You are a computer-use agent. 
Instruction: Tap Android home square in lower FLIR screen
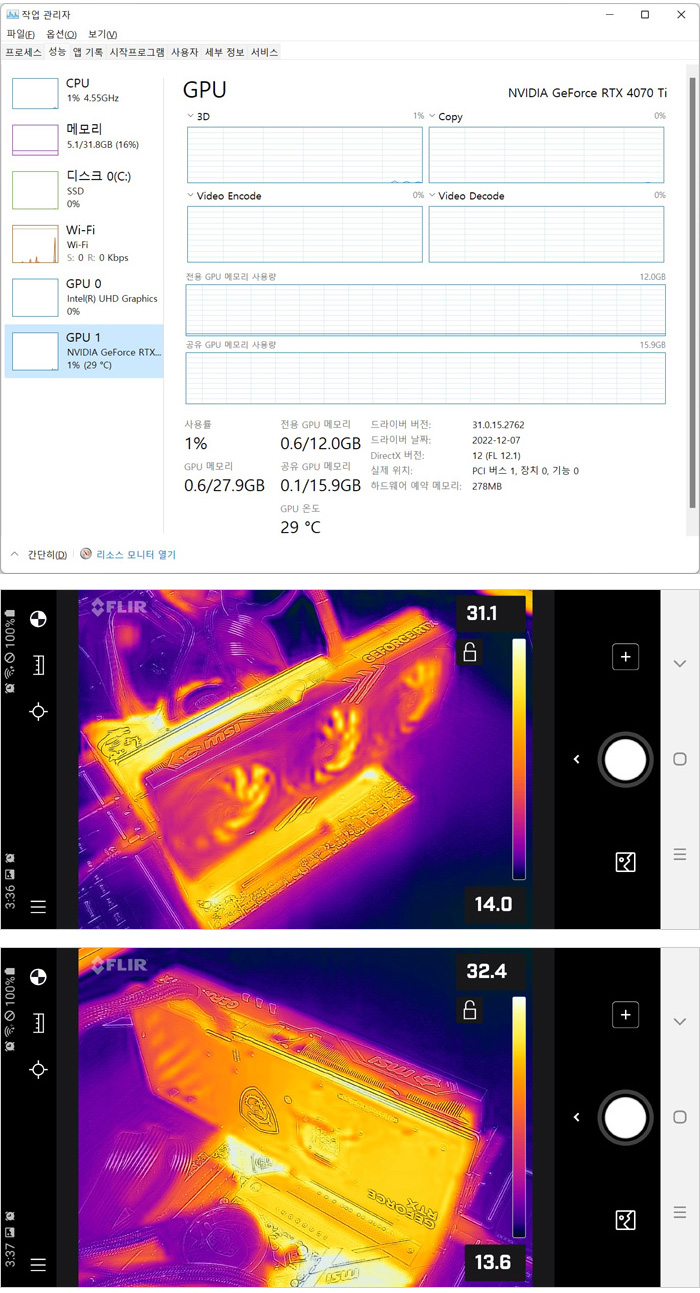click(x=680, y=1117)
